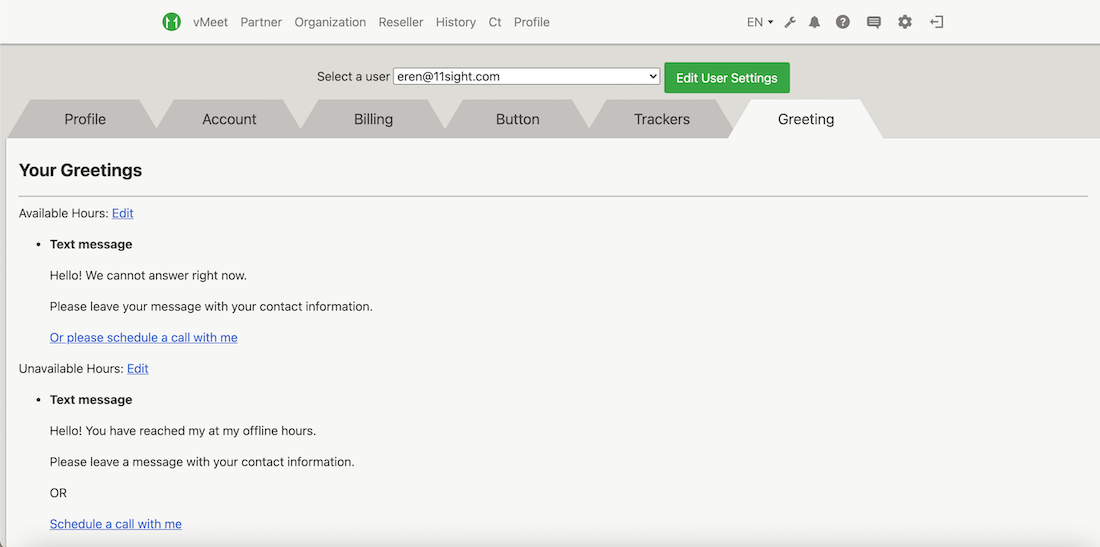
Task: Open the History menu item
Action: 456,22
